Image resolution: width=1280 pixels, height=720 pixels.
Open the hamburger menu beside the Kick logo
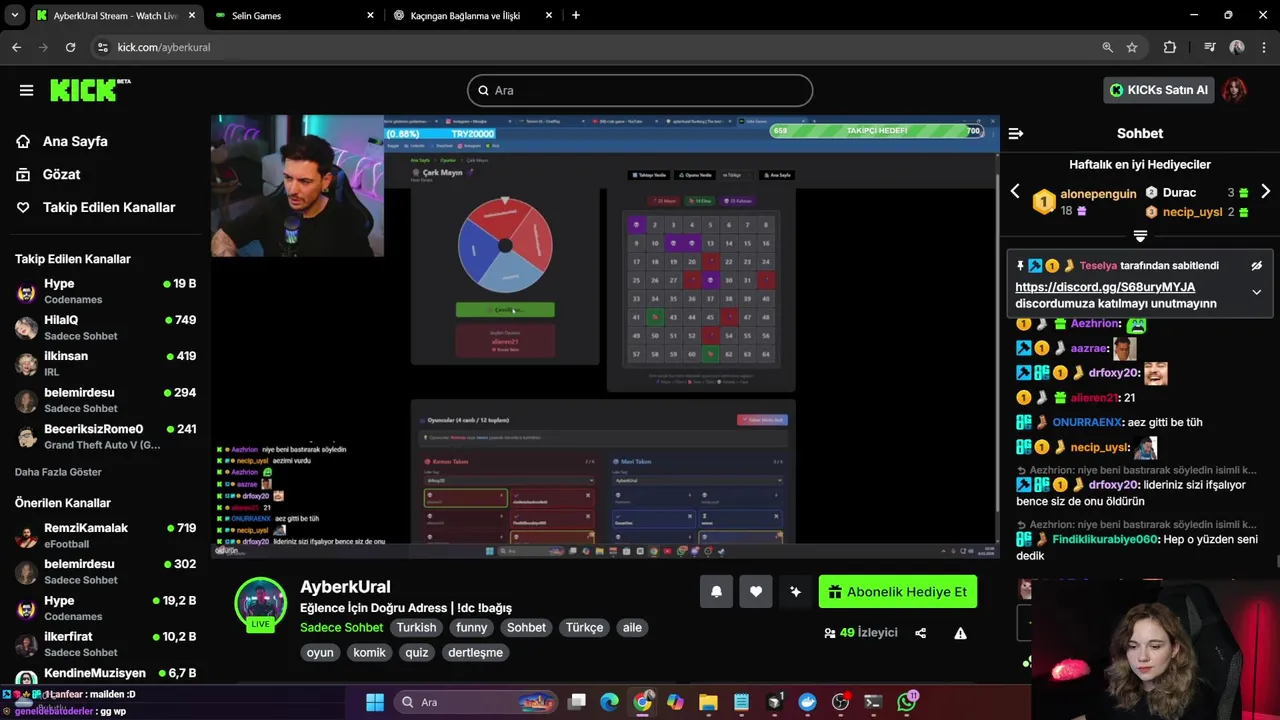26,90
